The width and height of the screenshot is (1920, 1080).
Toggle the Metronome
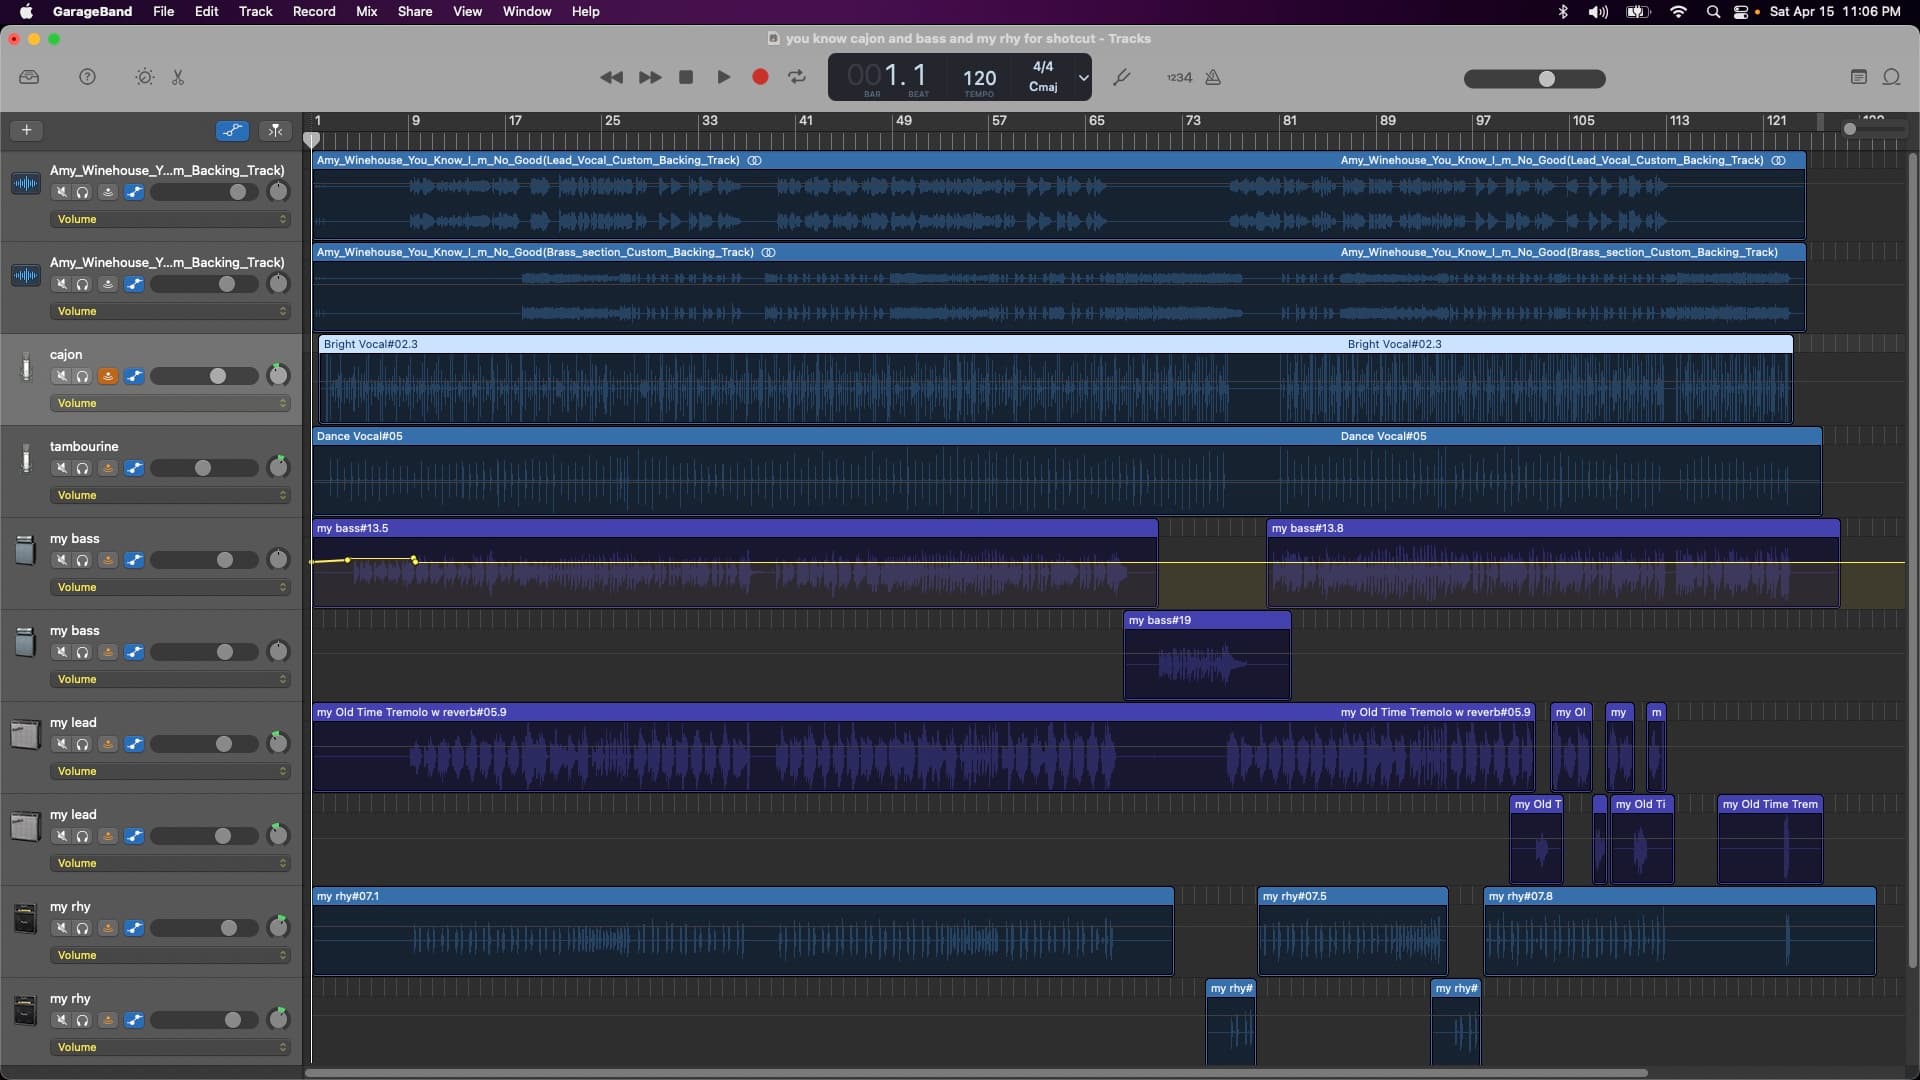(1213, 77)
